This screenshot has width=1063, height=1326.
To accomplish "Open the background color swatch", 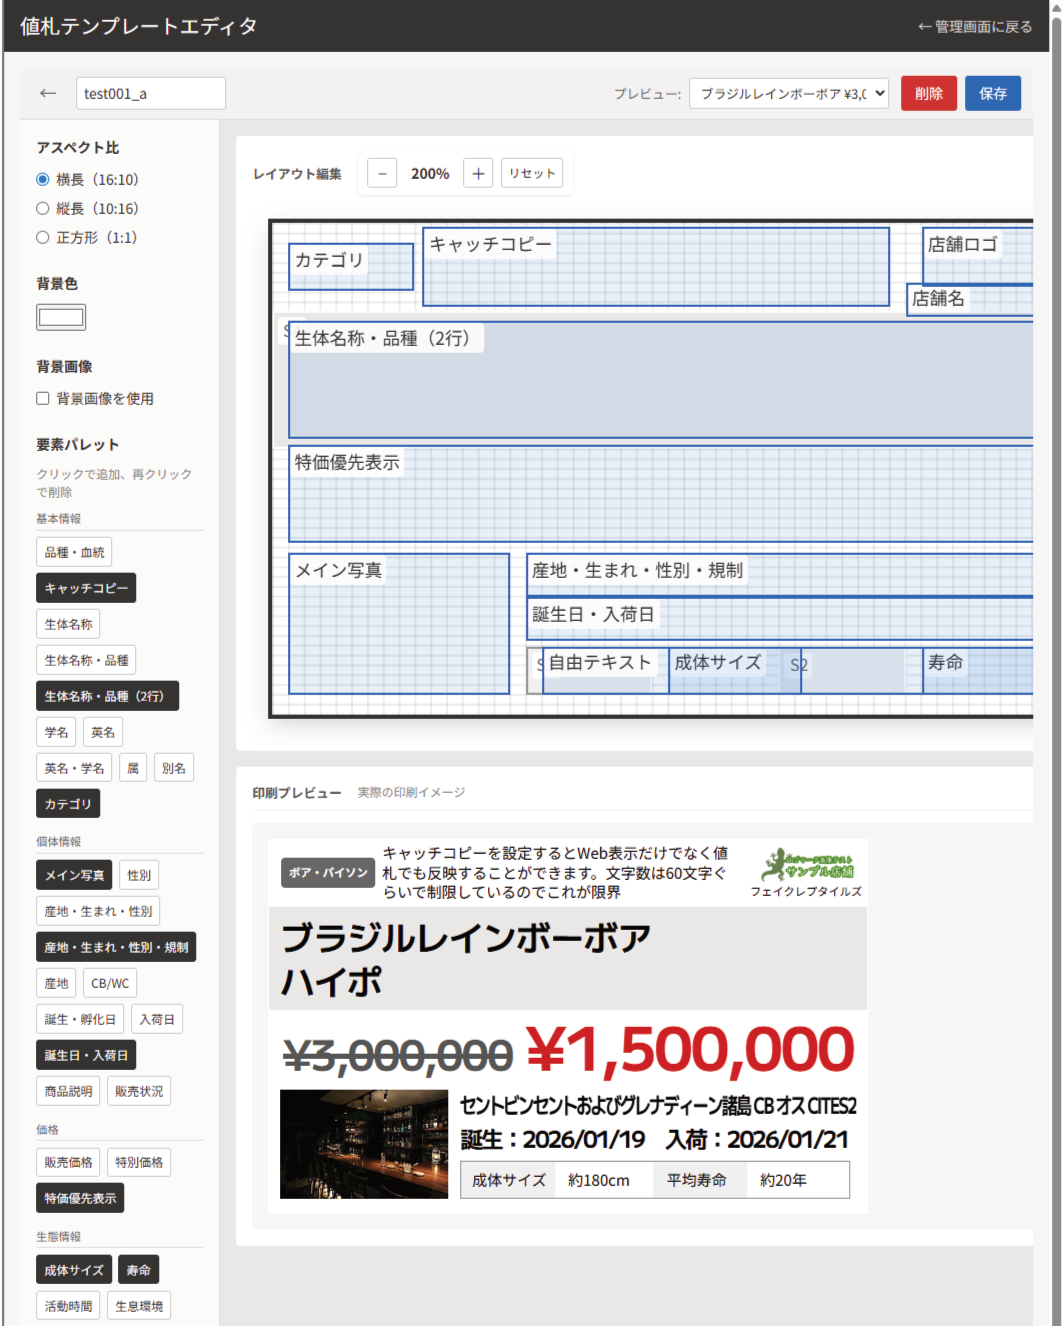I will pos(61,317).
